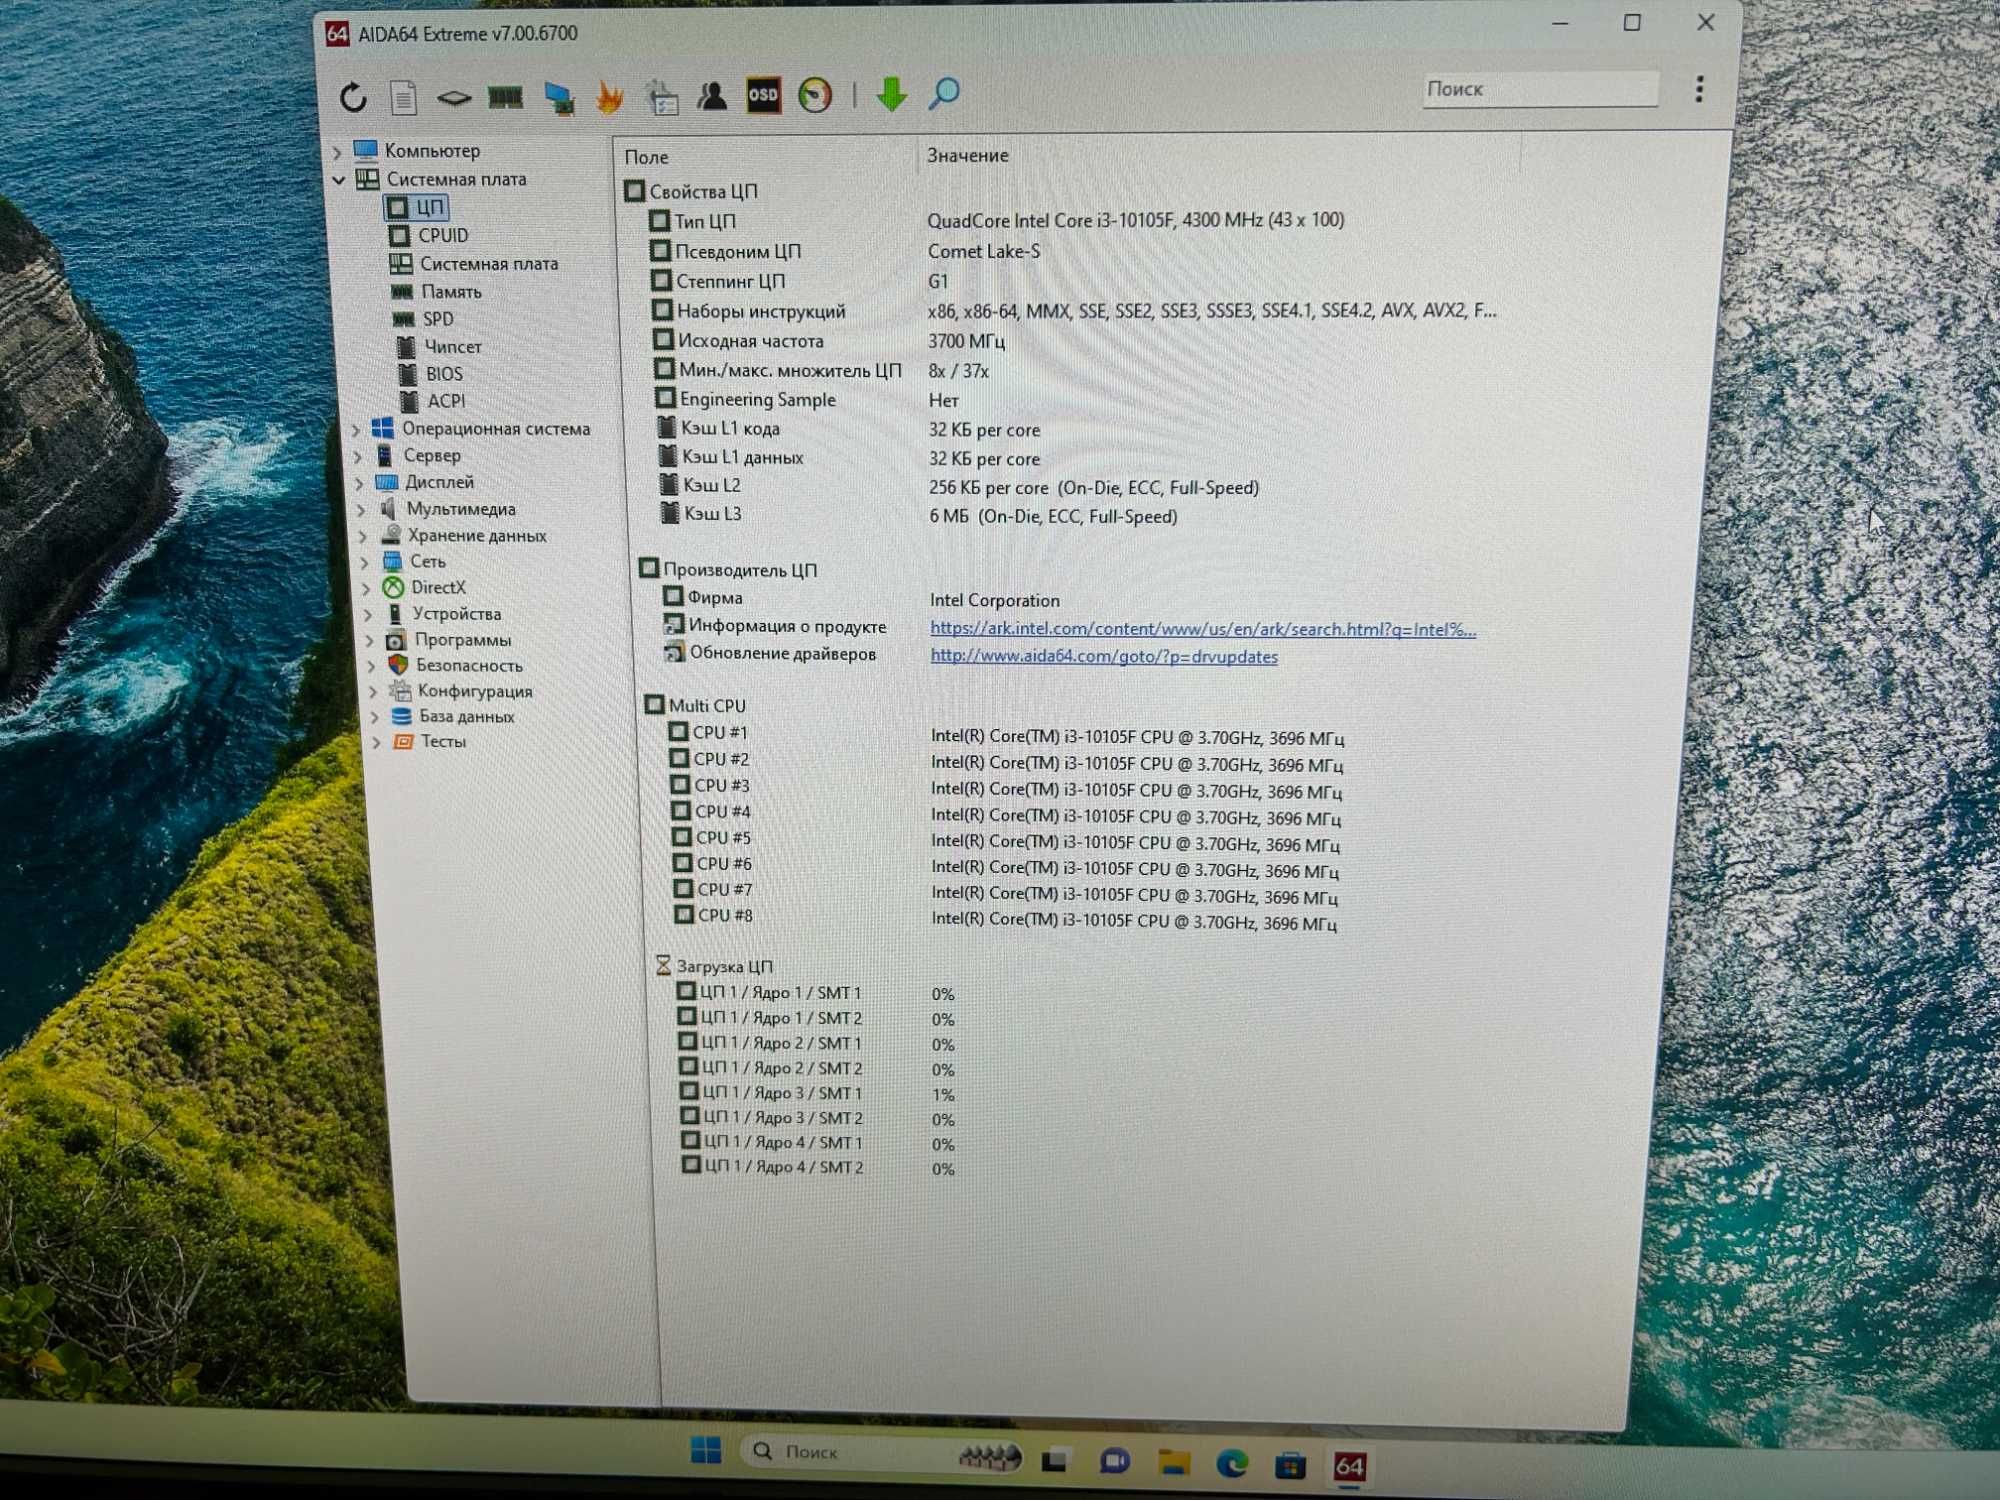Open the audit manager icon

coord(662,97)
